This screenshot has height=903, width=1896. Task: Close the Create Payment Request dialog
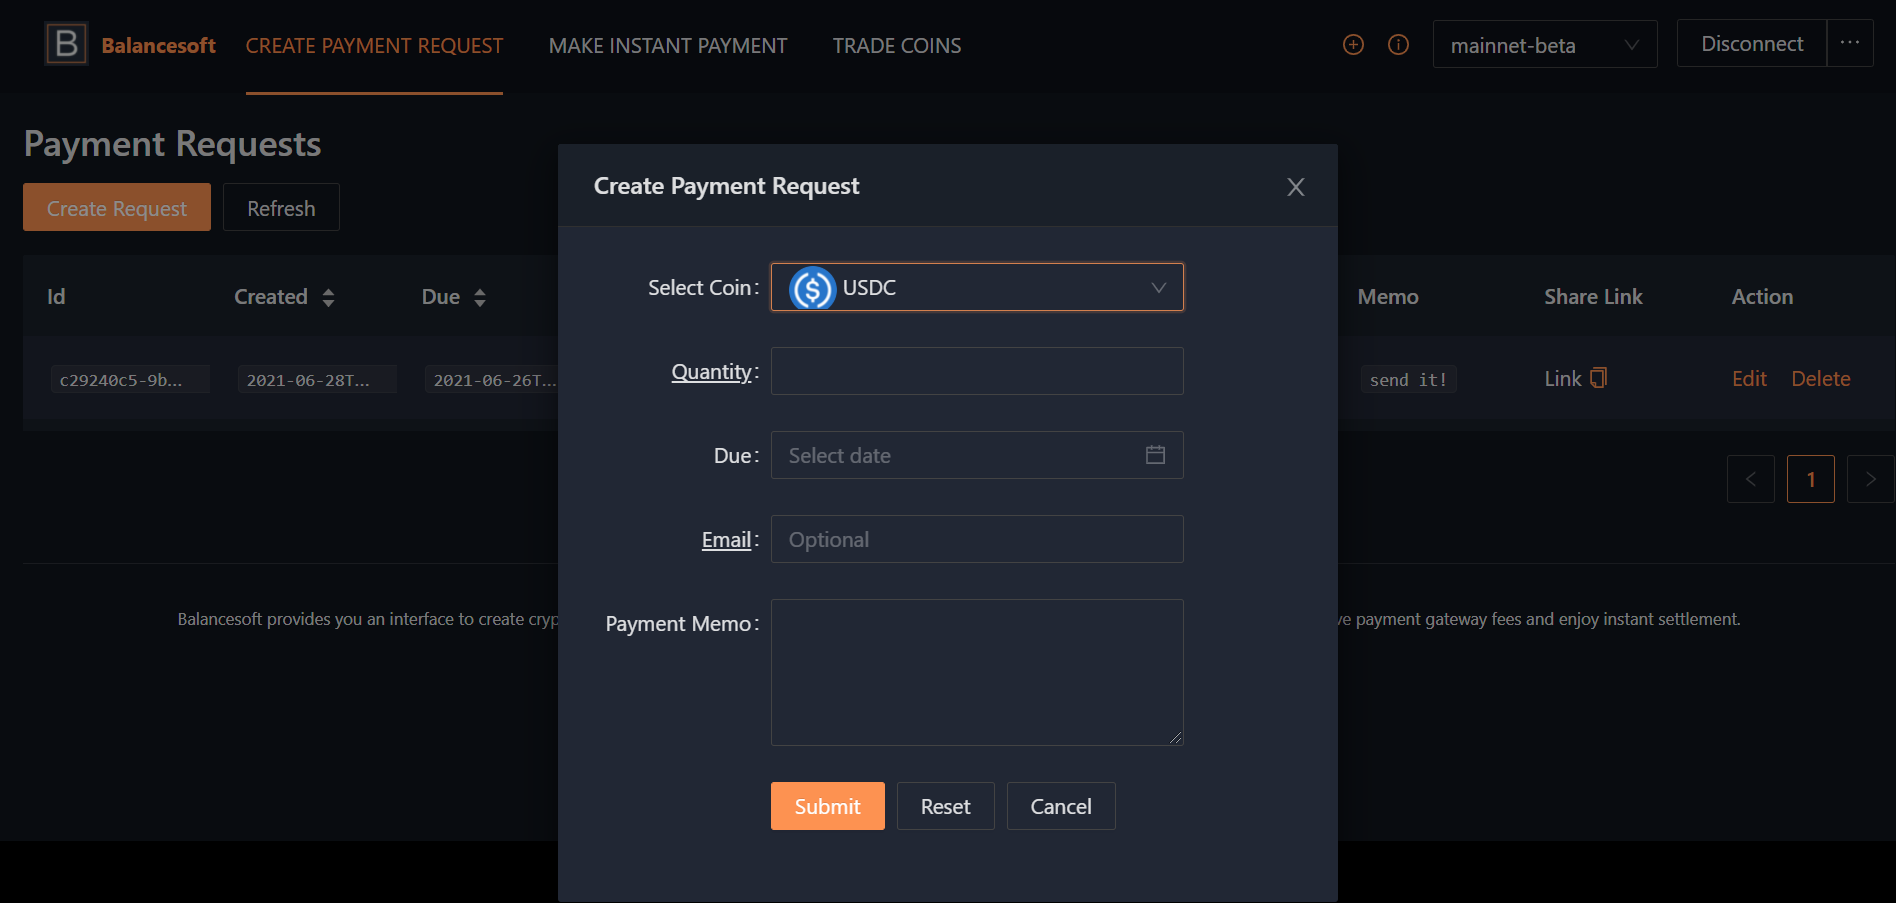click(x=1296, y=187)
